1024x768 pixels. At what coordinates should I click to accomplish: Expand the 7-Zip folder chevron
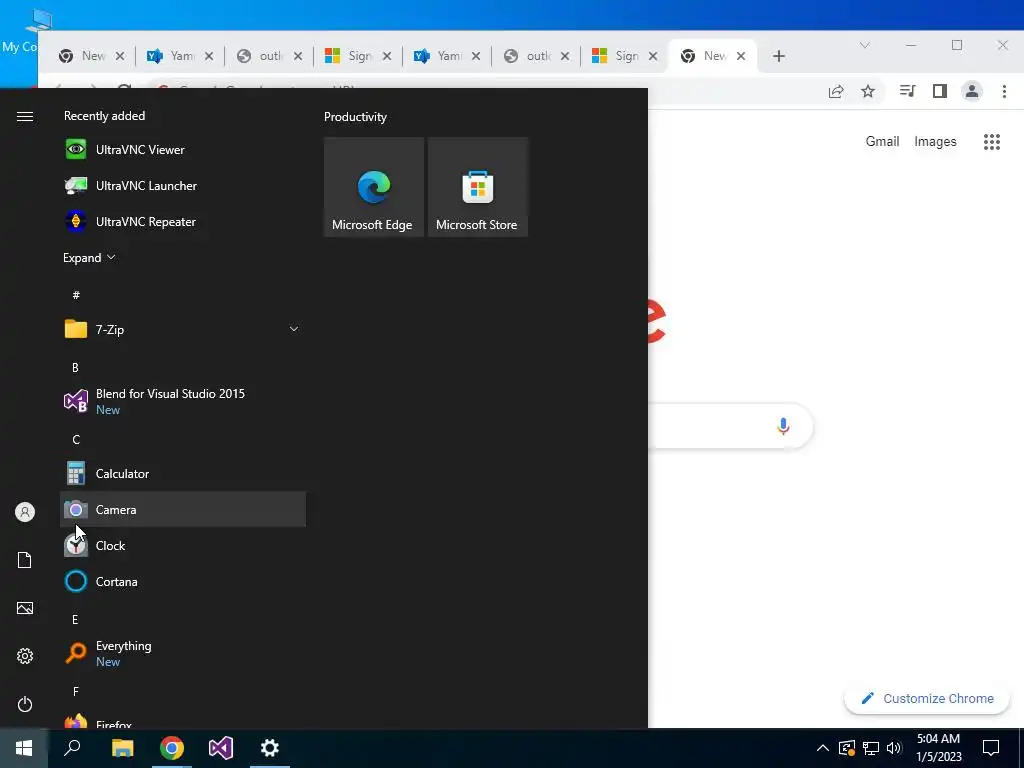tap(294, 329)
